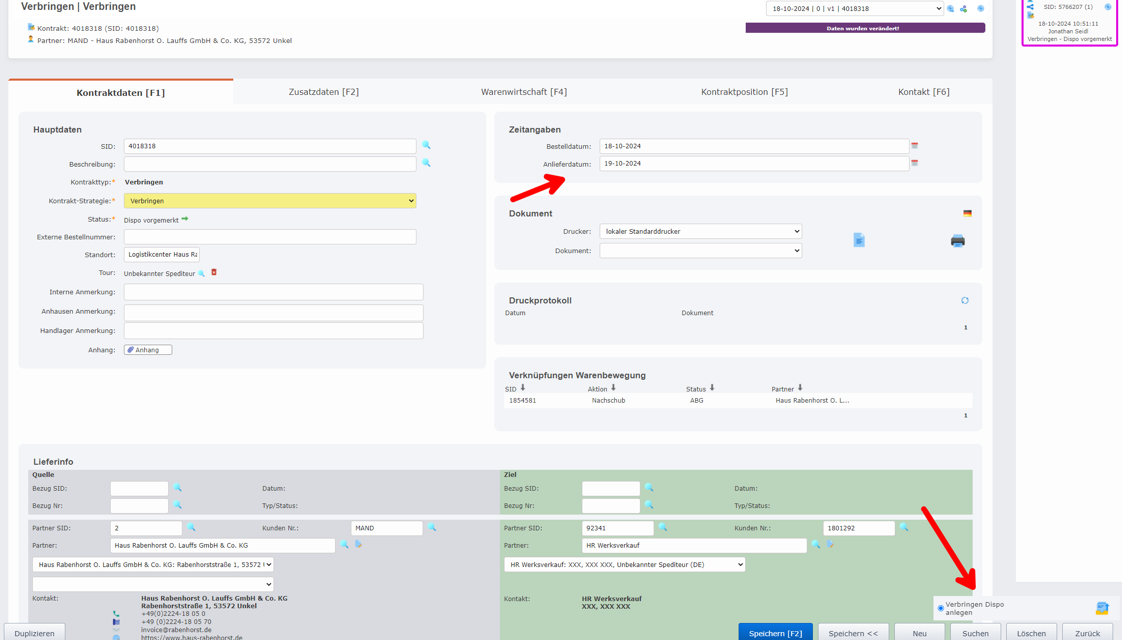Image resolution: width=1122 pixels, height=640 pixels.
Task: Open the Anlieferdatum calendar picker
Action: 914,163
